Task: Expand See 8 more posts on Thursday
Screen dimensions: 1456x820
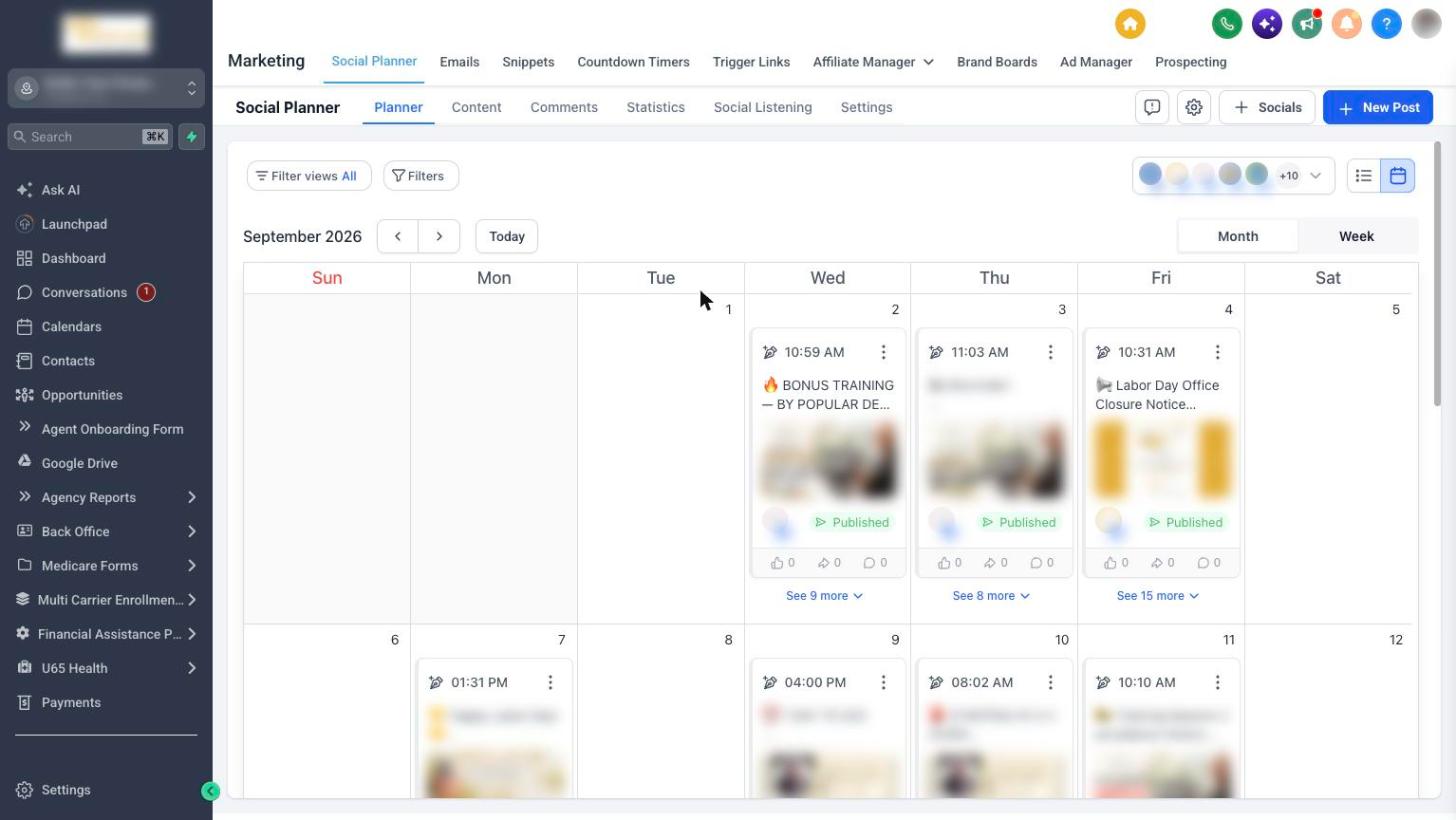Action: click(x=991, y=596)
